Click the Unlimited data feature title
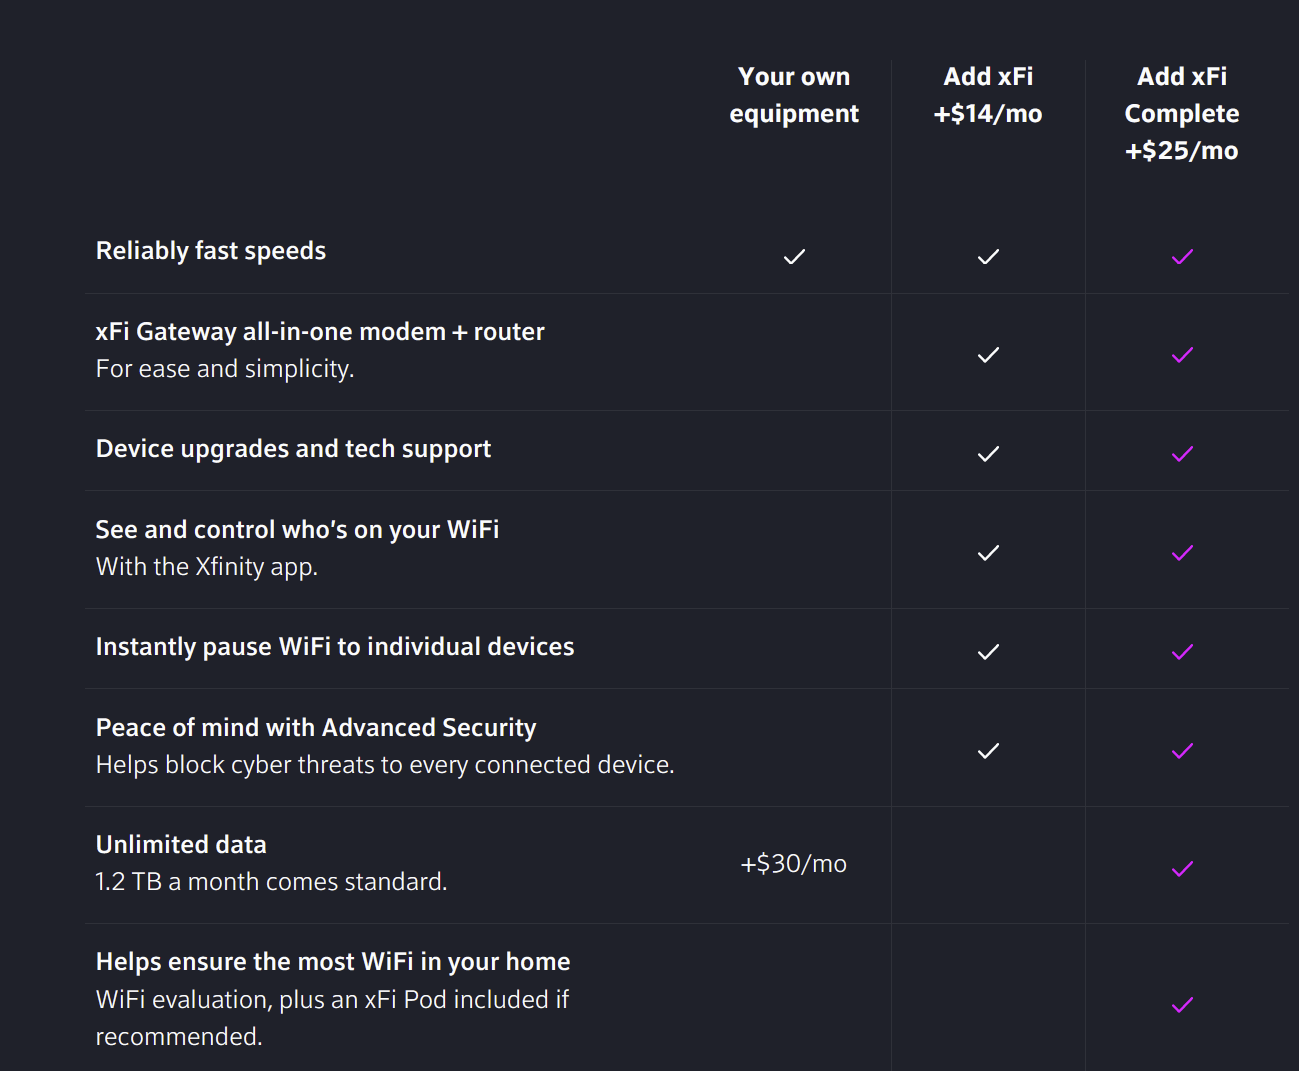This screenshot has width=1299, height=1071. pos(181,845)
